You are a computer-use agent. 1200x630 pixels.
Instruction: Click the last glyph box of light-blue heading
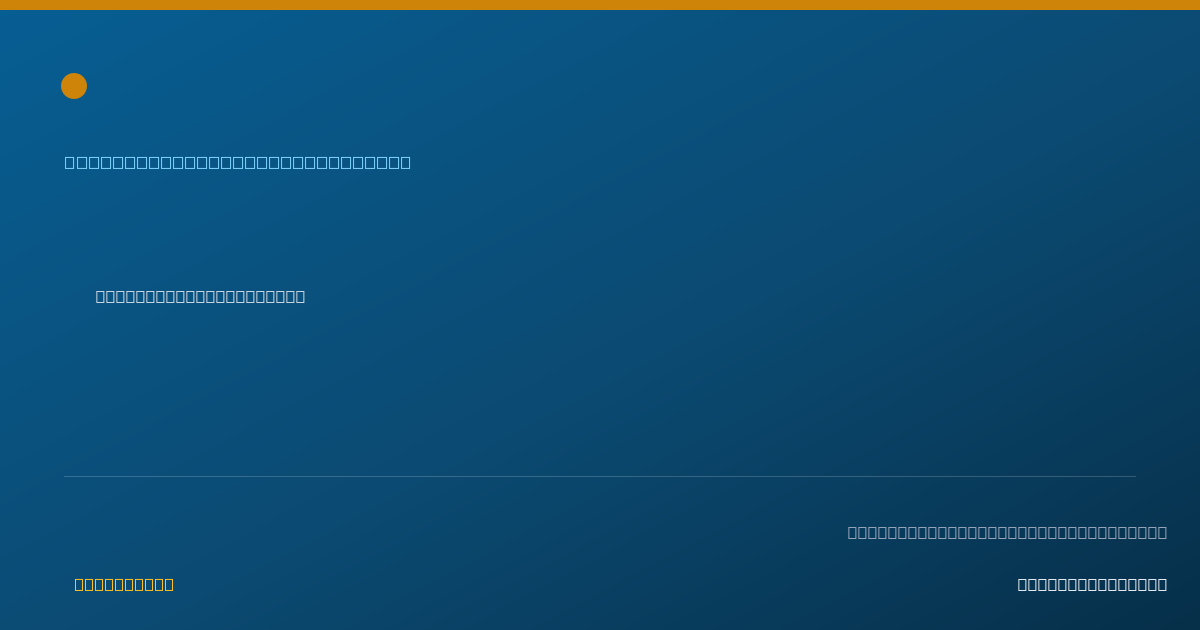pos(405,162)
